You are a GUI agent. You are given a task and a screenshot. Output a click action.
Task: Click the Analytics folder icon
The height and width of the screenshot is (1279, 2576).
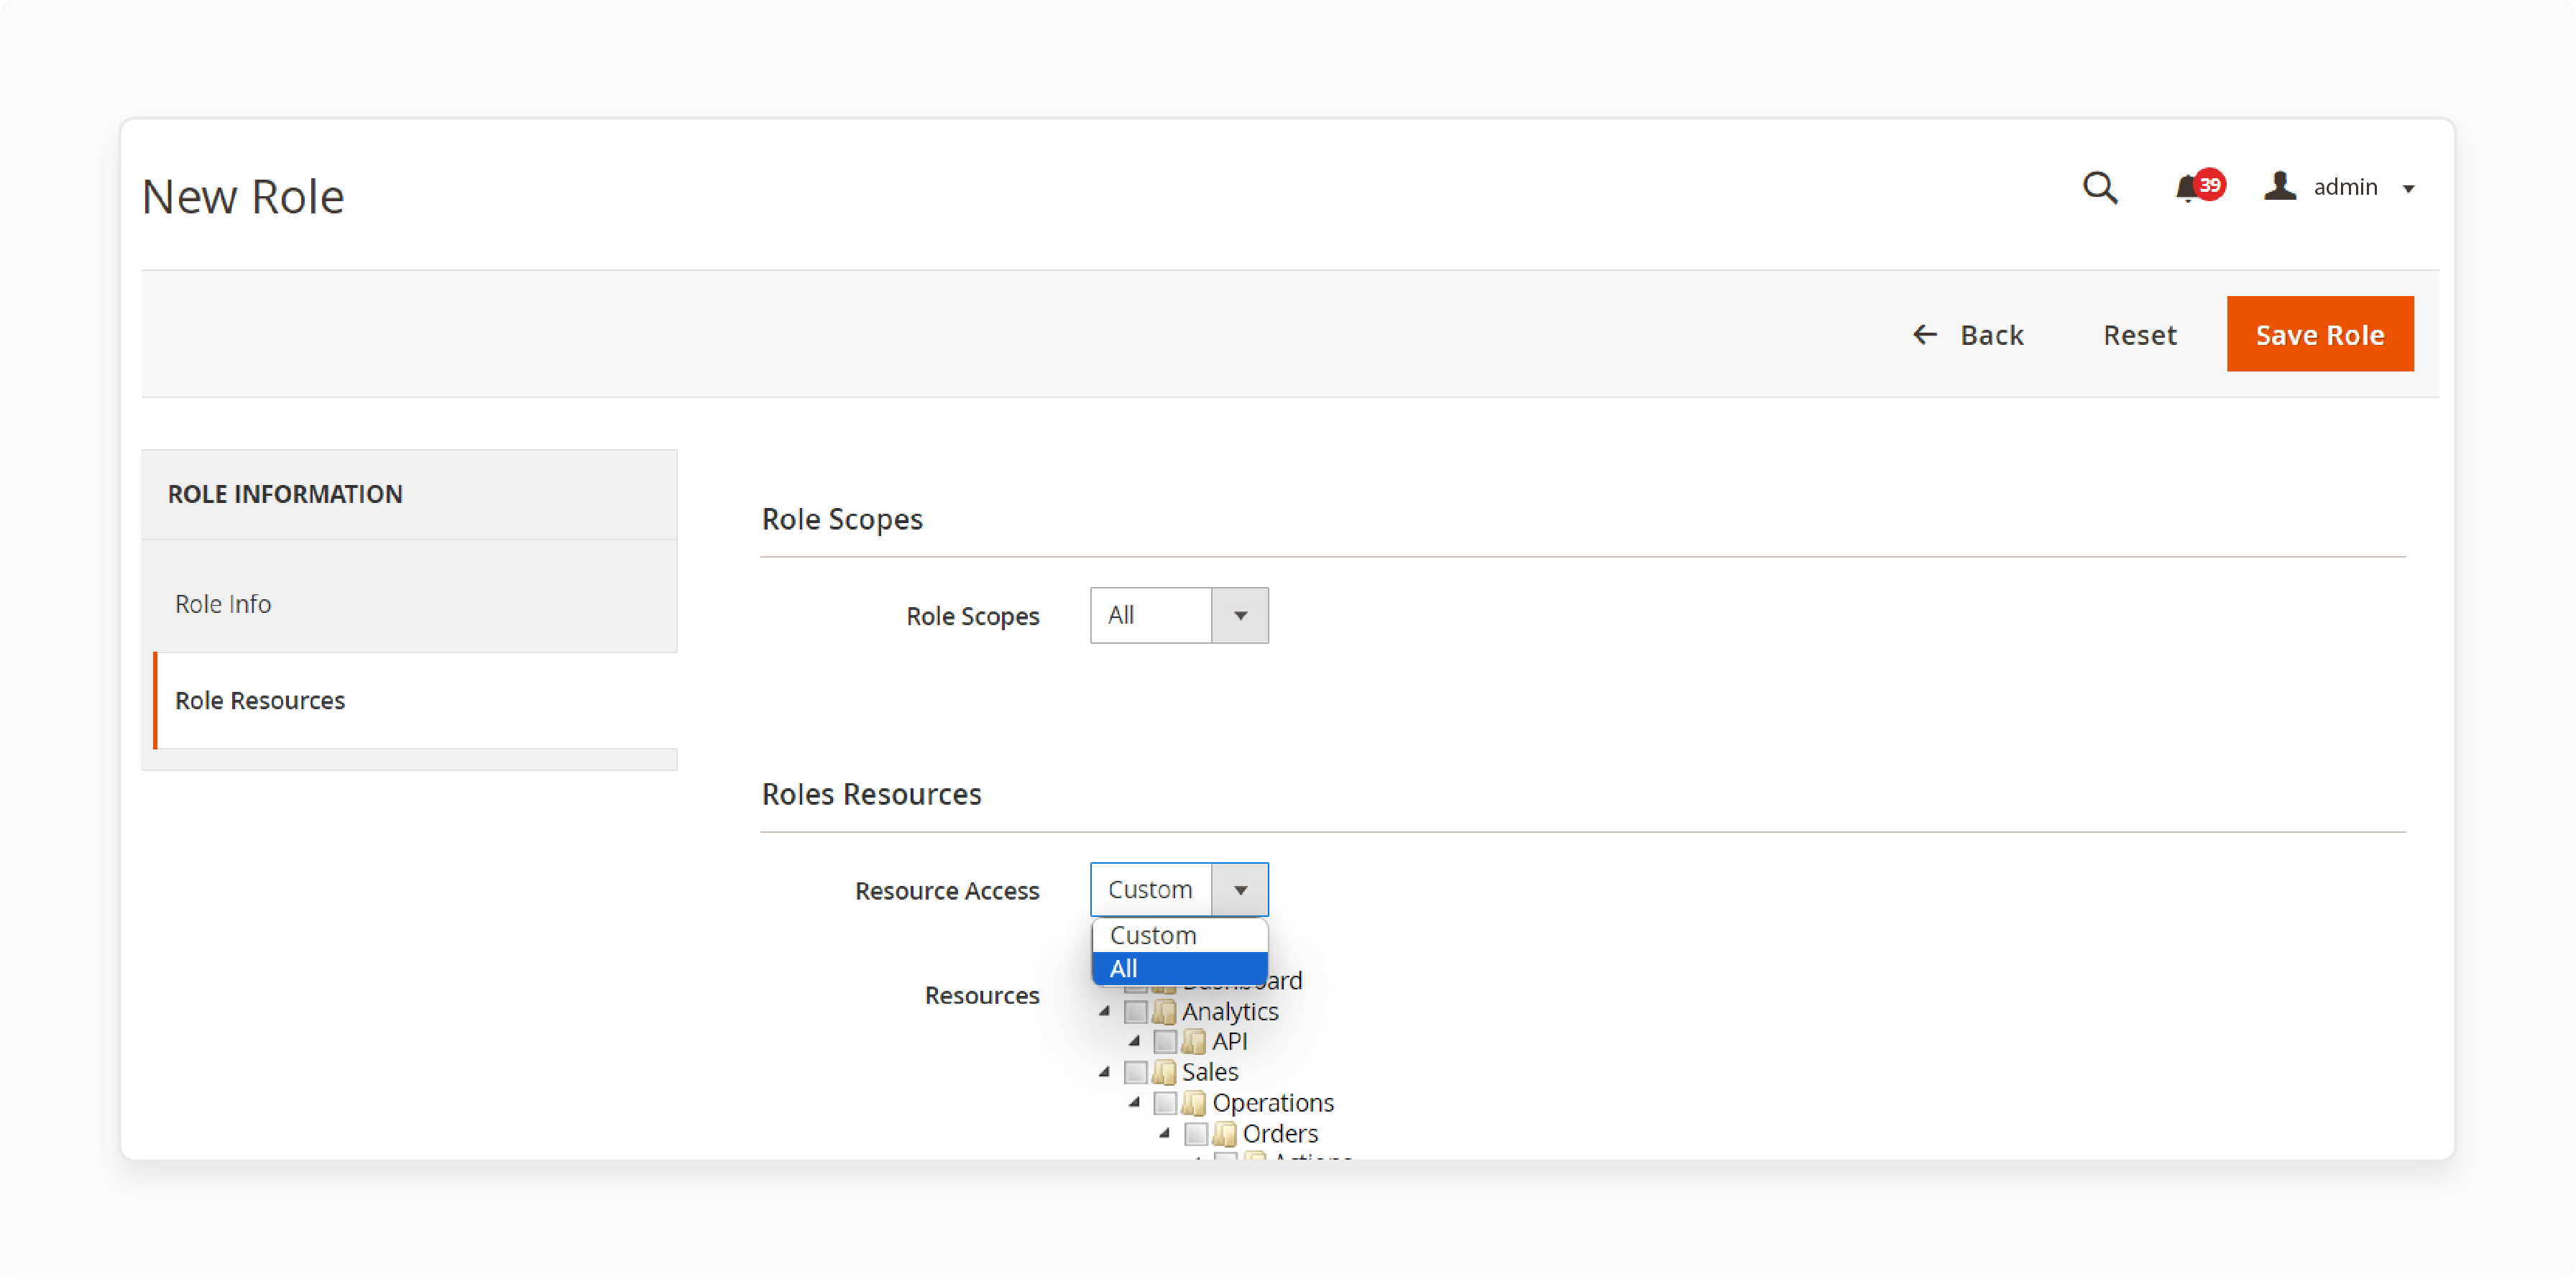click(x=1163, y=1011)
